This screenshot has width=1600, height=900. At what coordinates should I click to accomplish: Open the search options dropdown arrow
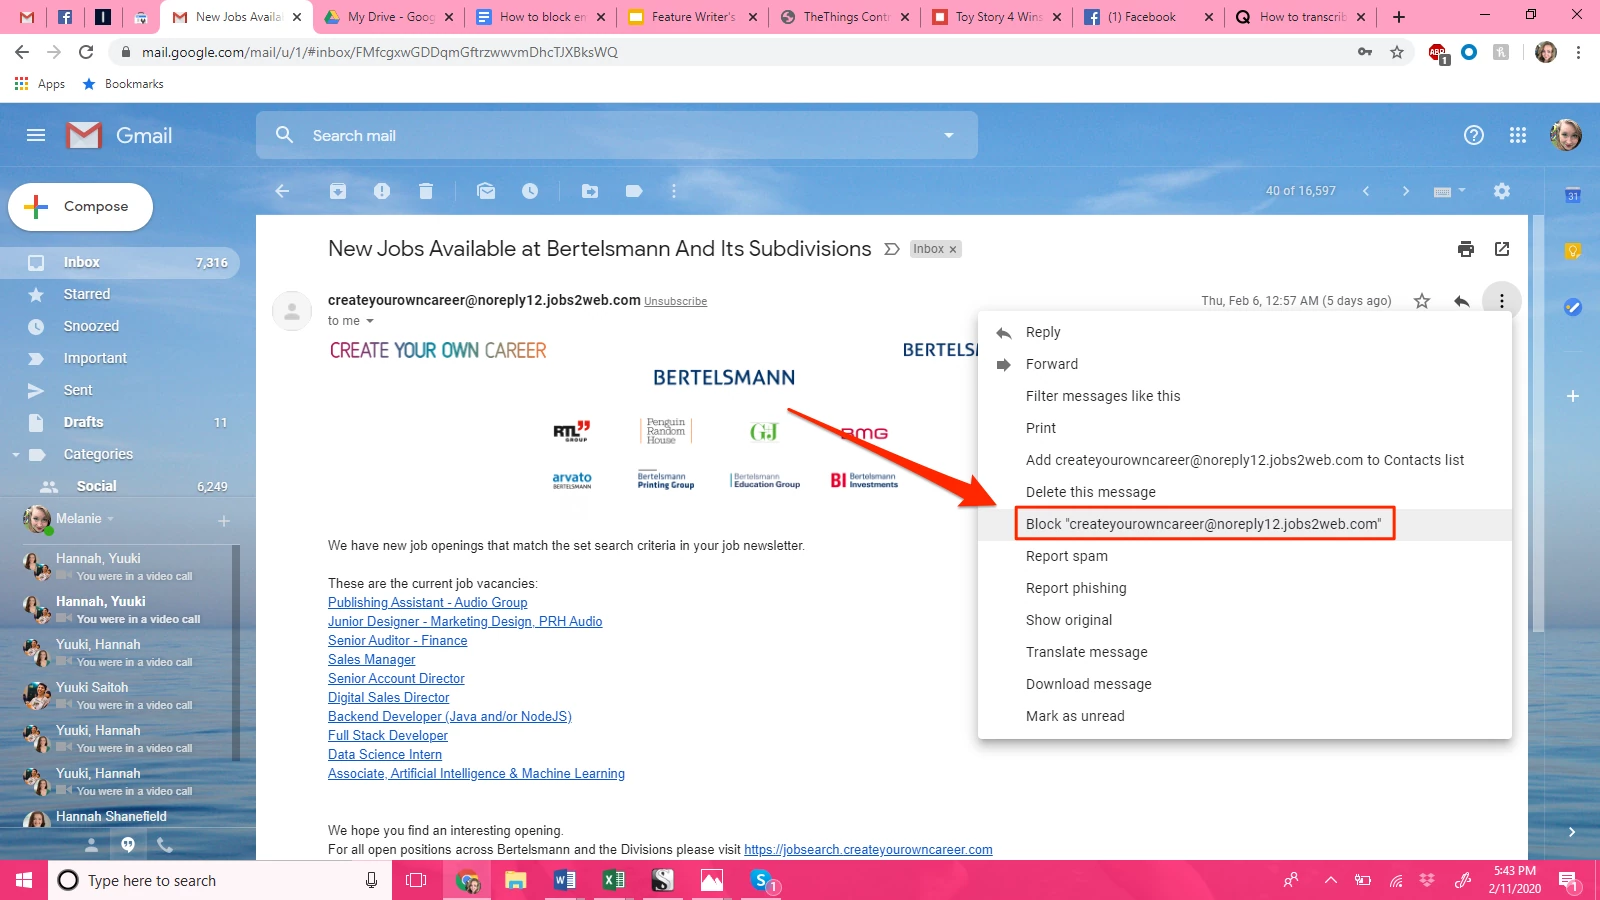point(949,135)
